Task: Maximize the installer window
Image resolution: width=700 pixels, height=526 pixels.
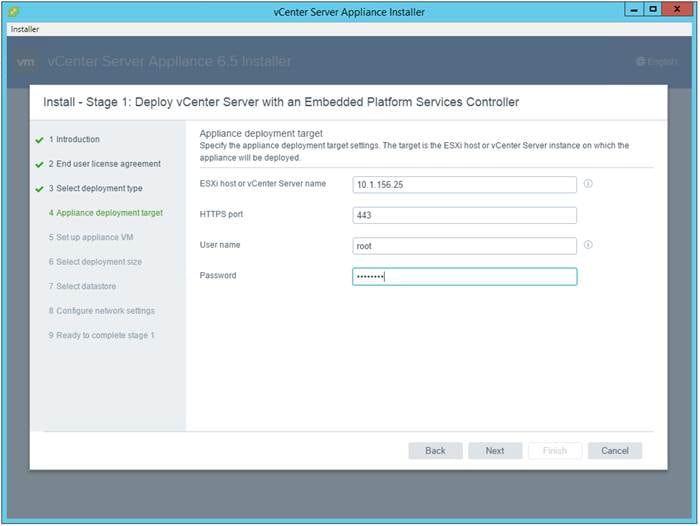Action: (x=653, y=9)
